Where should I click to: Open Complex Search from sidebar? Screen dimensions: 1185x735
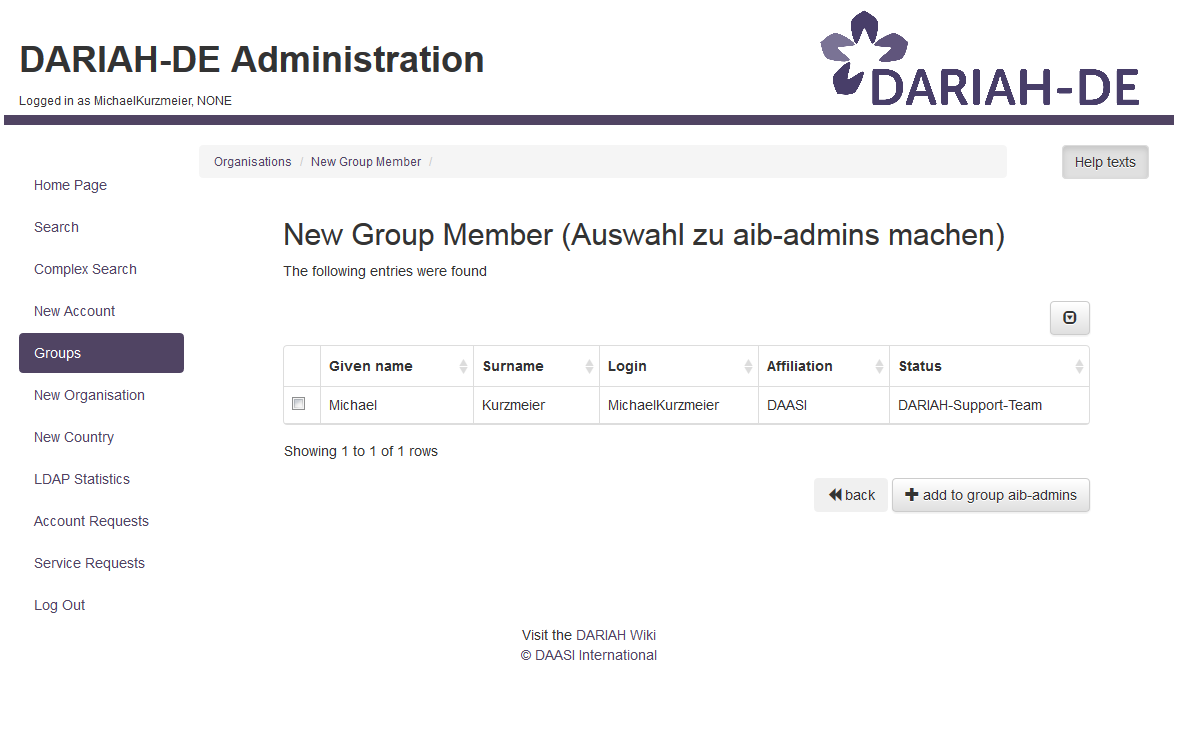click(x=85, y=269)
